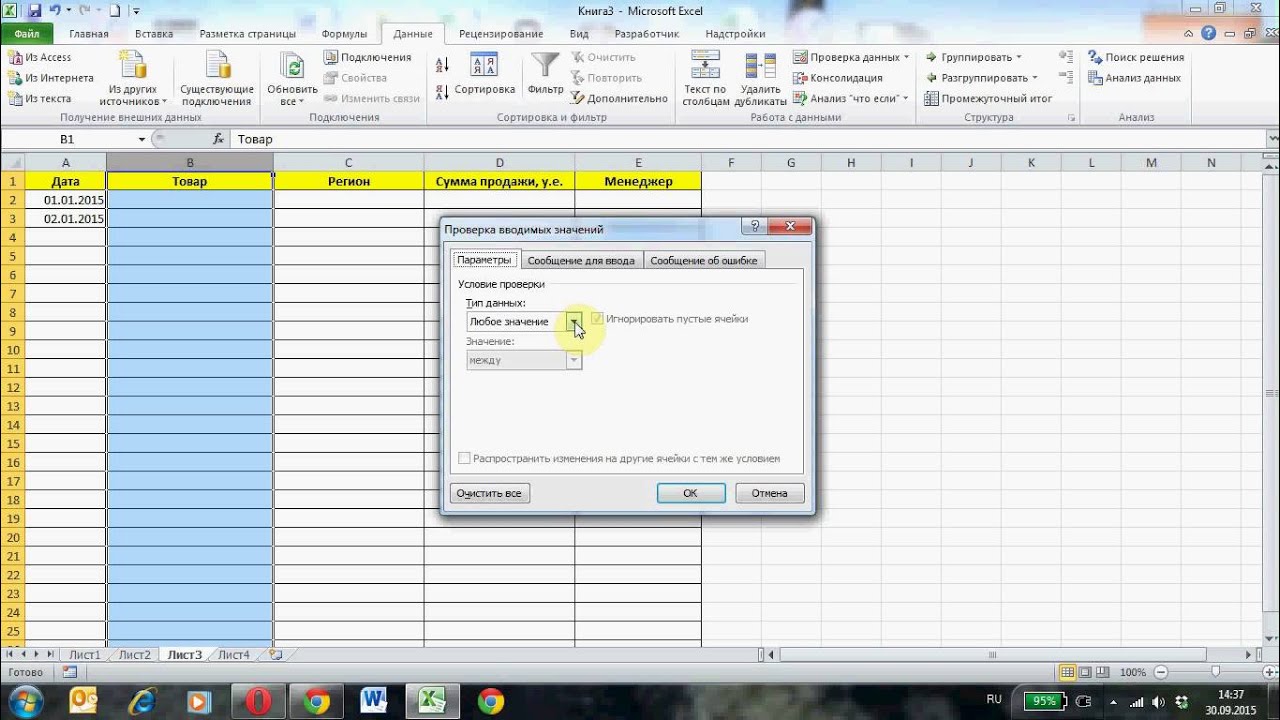
Task: Open validation dialog help question mark
Action: [x=755, y=227]
